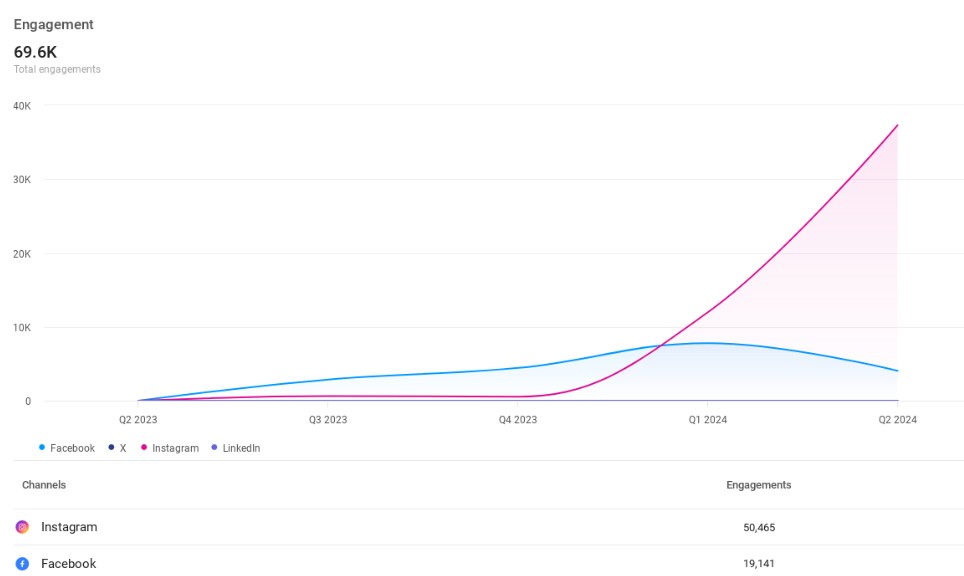Click the purple LinkedIn legend dot
This screenshot has width=964, height=576.
214,448
